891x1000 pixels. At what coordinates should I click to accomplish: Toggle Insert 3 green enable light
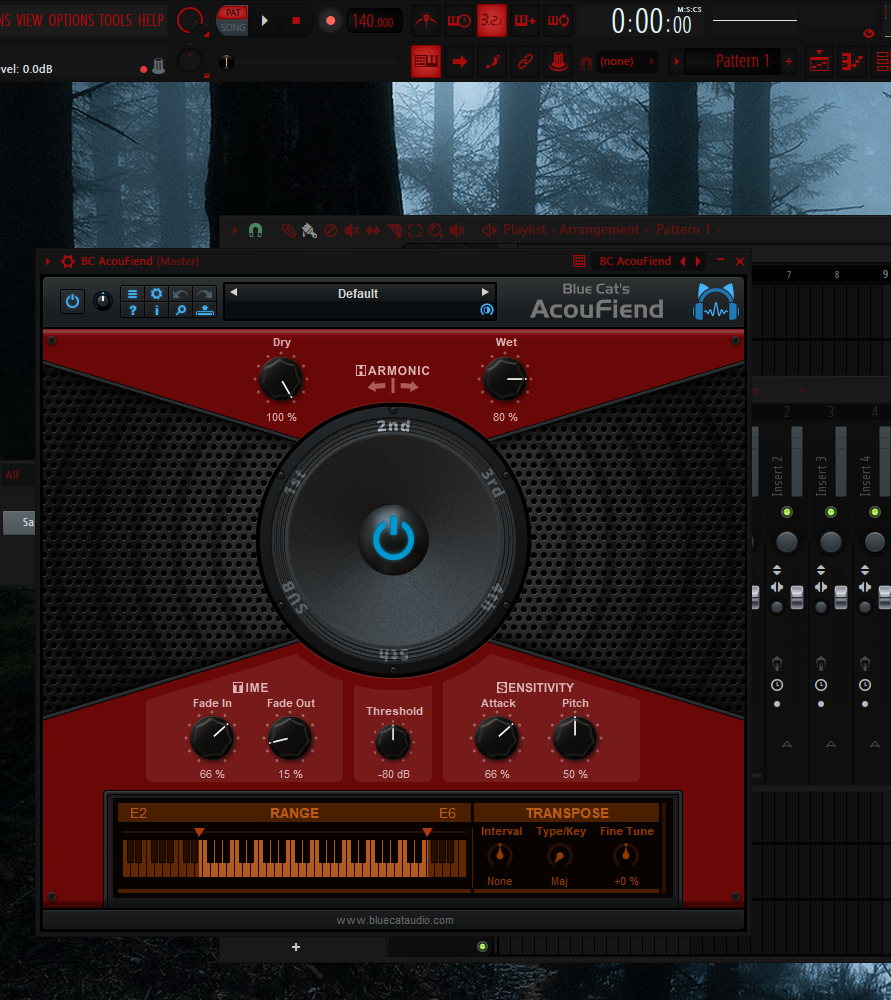(x=830, y=512)
